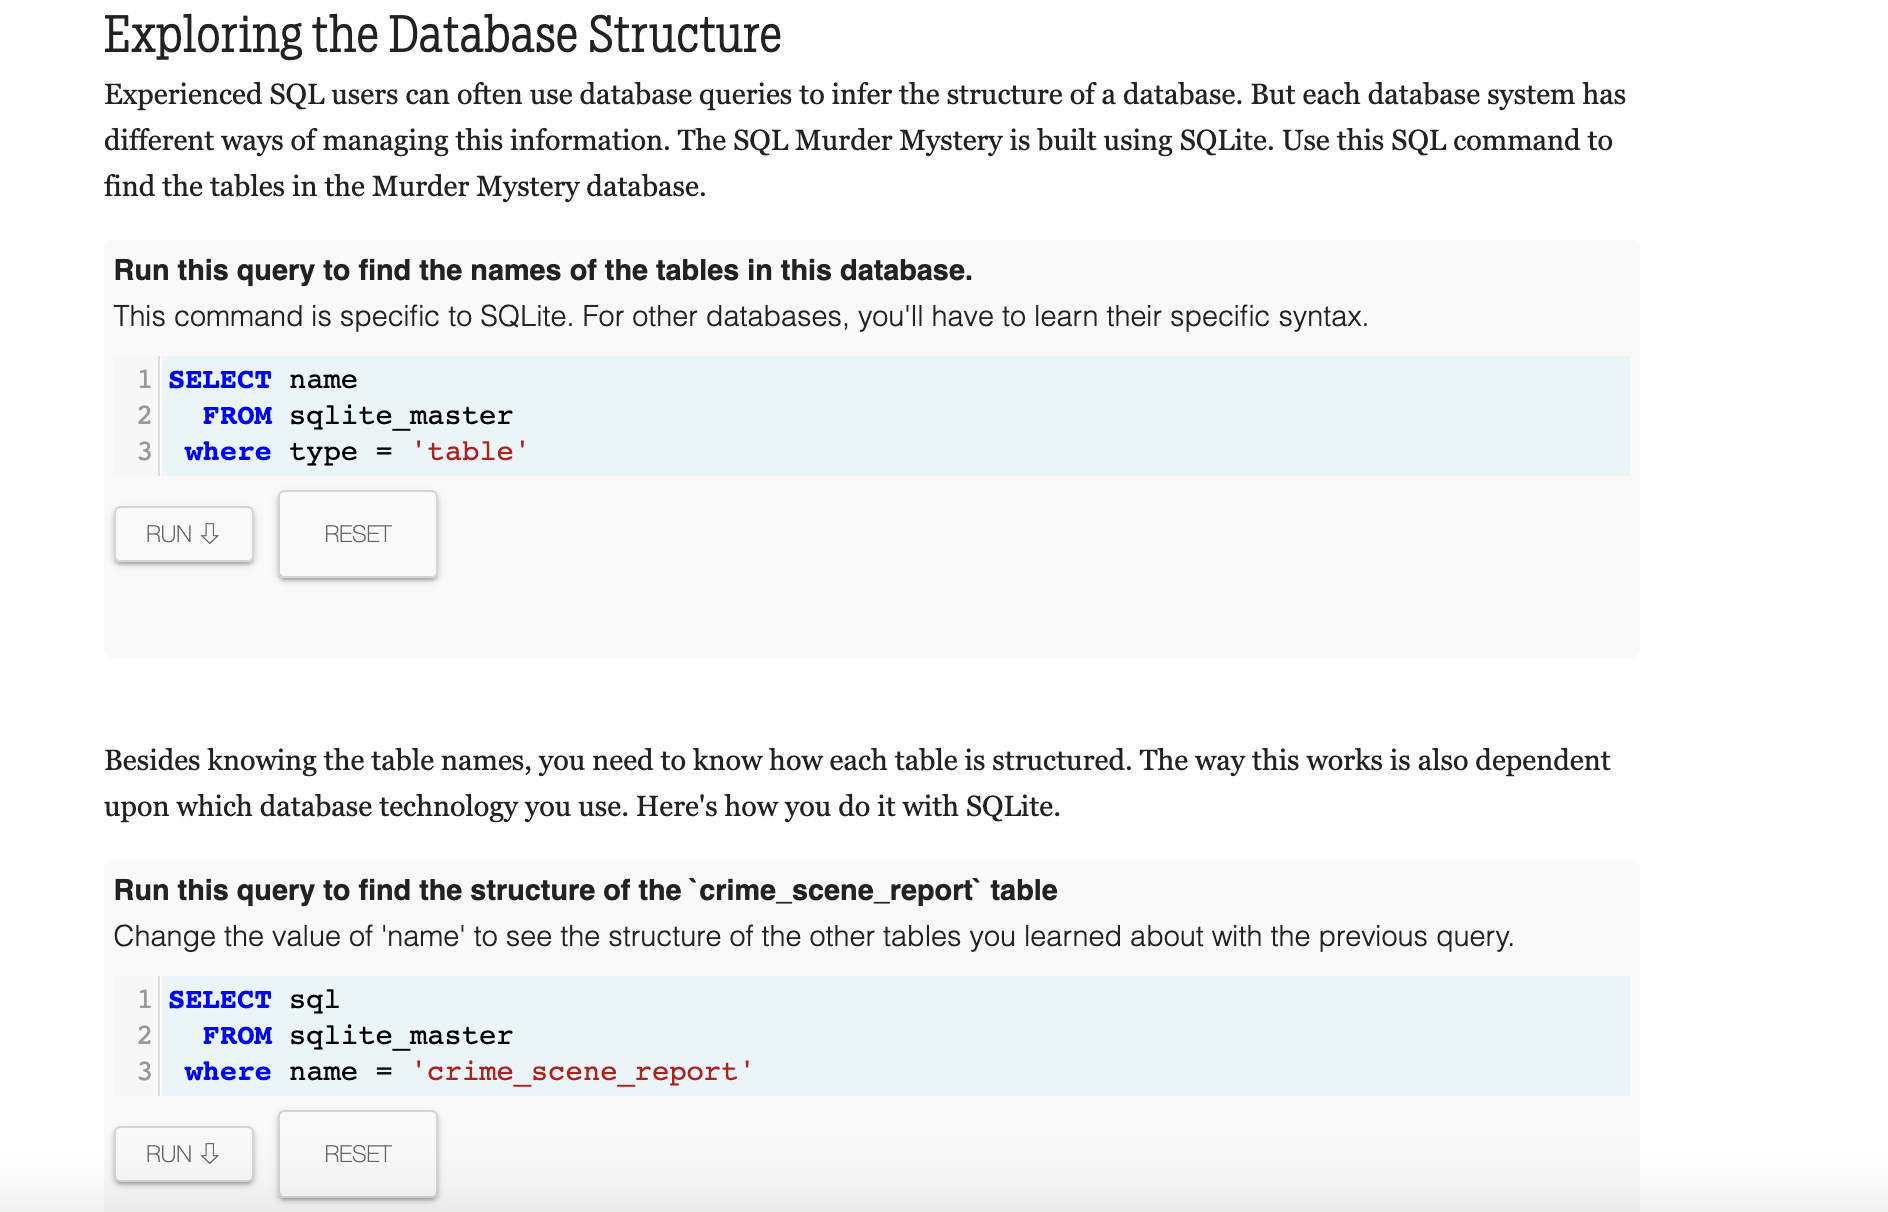Click the 'type' column in first query
This screenshot has width=1888, height=1212.
click(322, 452)
